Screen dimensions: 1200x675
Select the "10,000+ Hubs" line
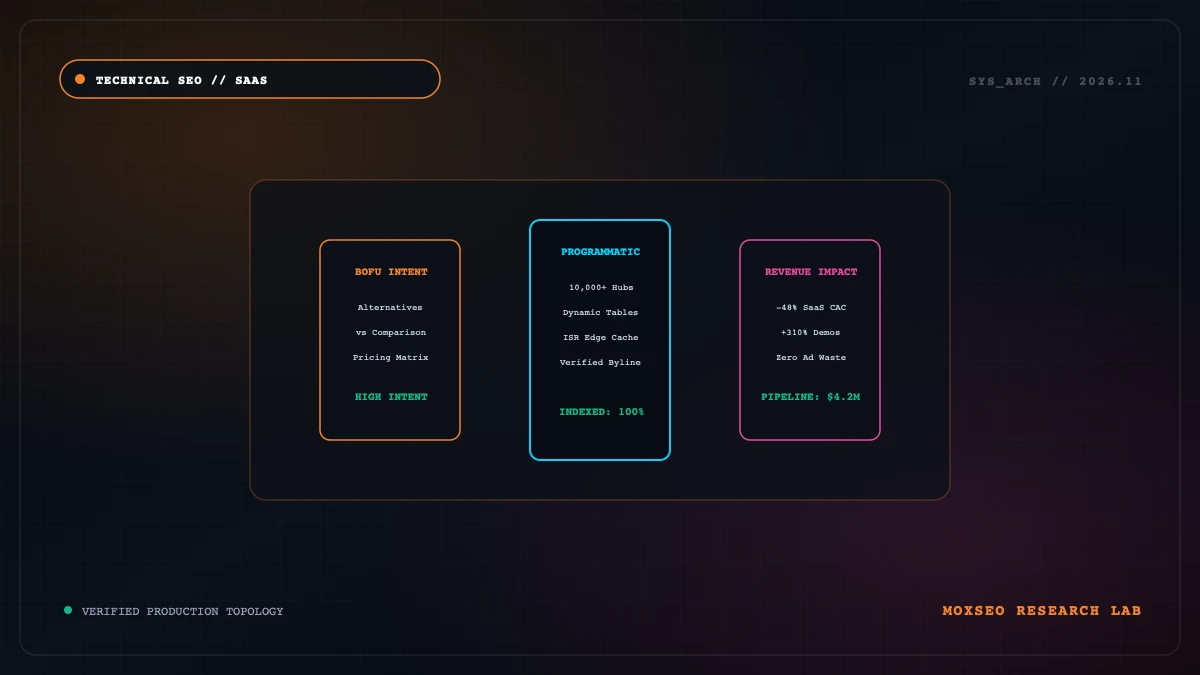pyautogui.click(x=600, y=287)
